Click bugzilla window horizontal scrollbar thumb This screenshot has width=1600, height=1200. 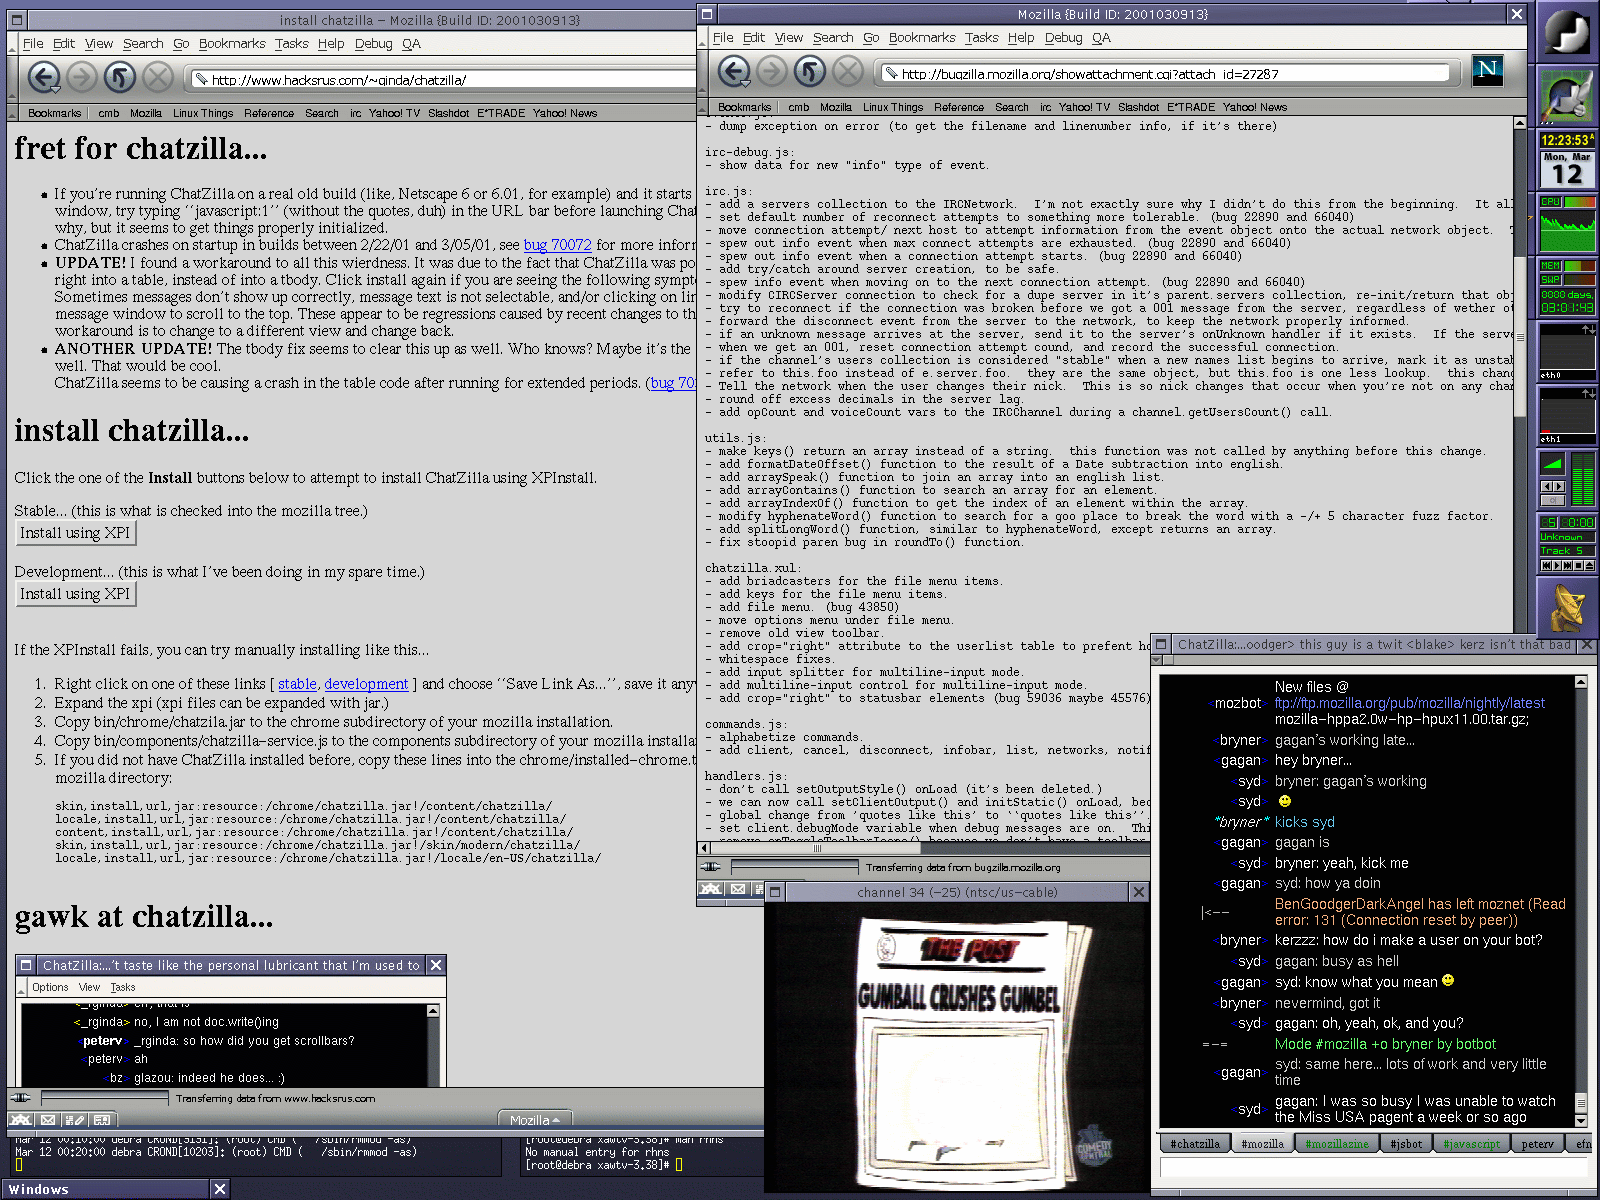click(x=816, y=849)
